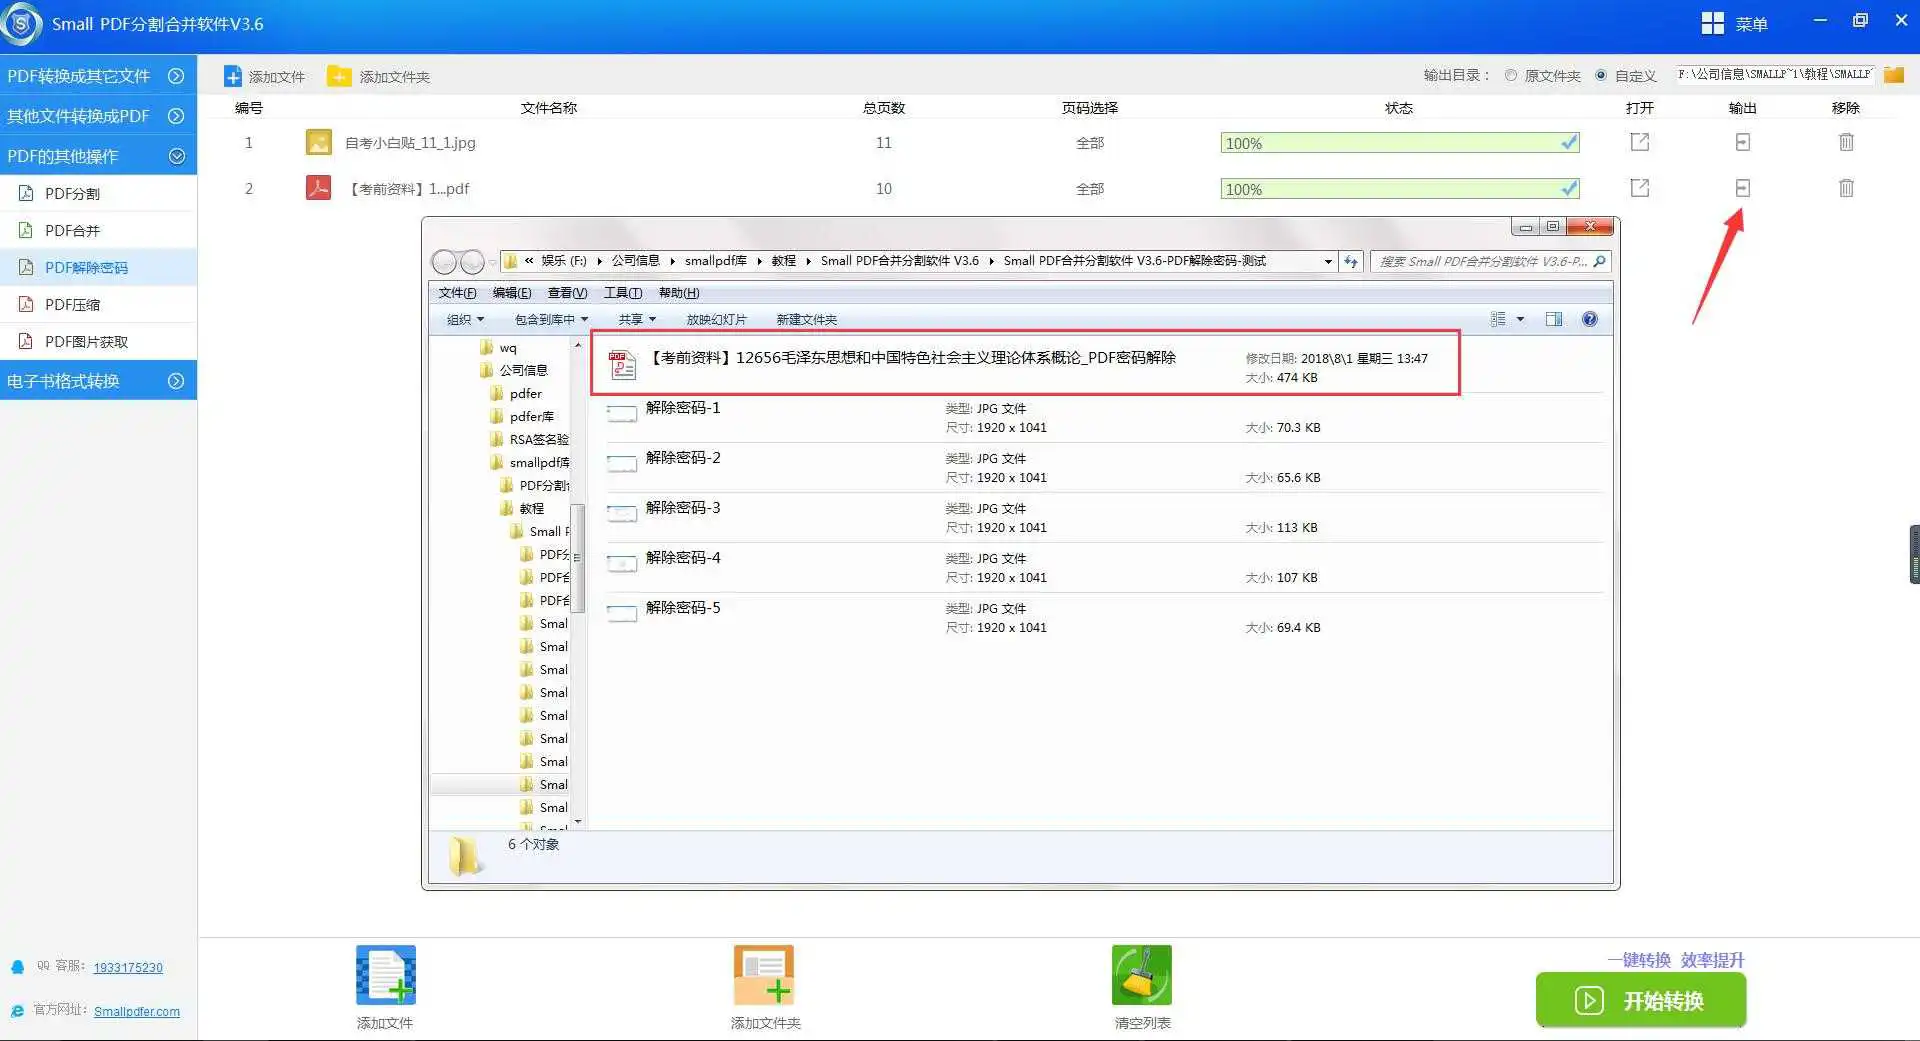Click the 100% progress bar of 自考小白贴_11_1.jpg
The image size is (1920, 1041).
pyautogui.click(x=1400, y=143)
